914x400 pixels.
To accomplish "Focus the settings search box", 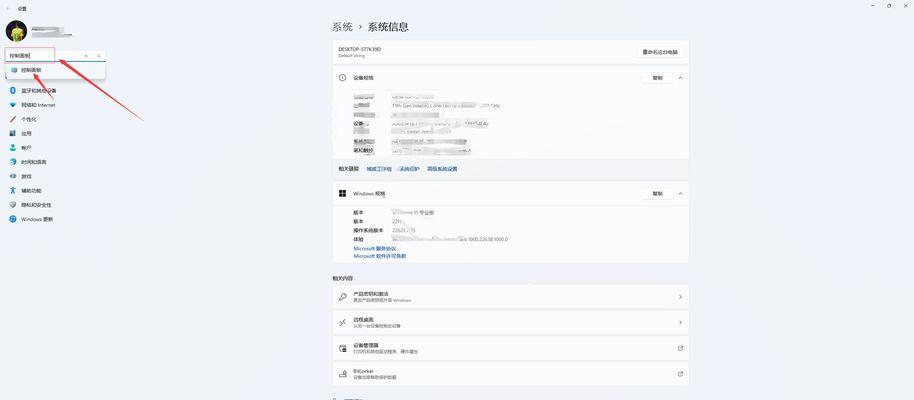I will click(x=55, y=55).
